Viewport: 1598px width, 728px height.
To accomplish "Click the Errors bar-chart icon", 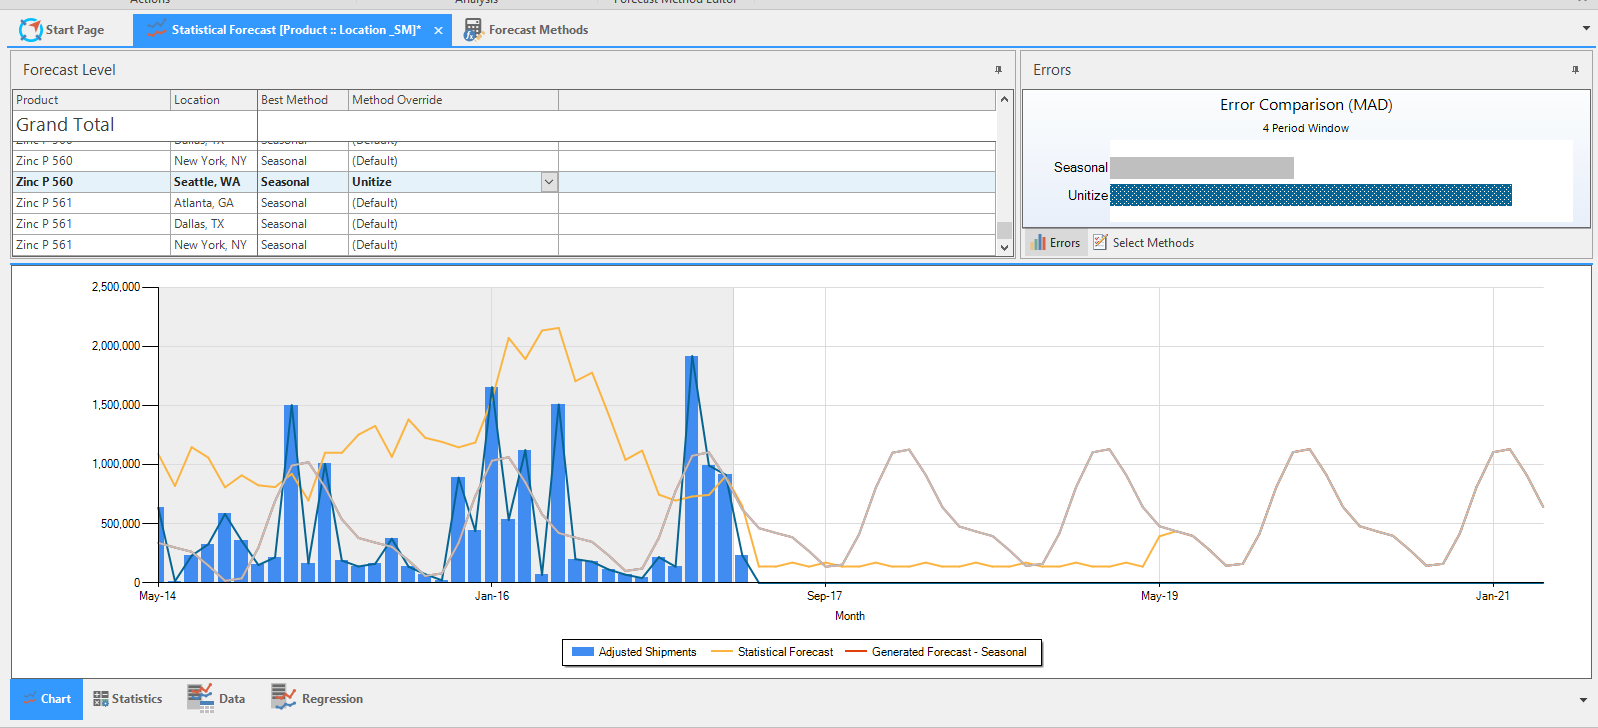I will 1039,242.
